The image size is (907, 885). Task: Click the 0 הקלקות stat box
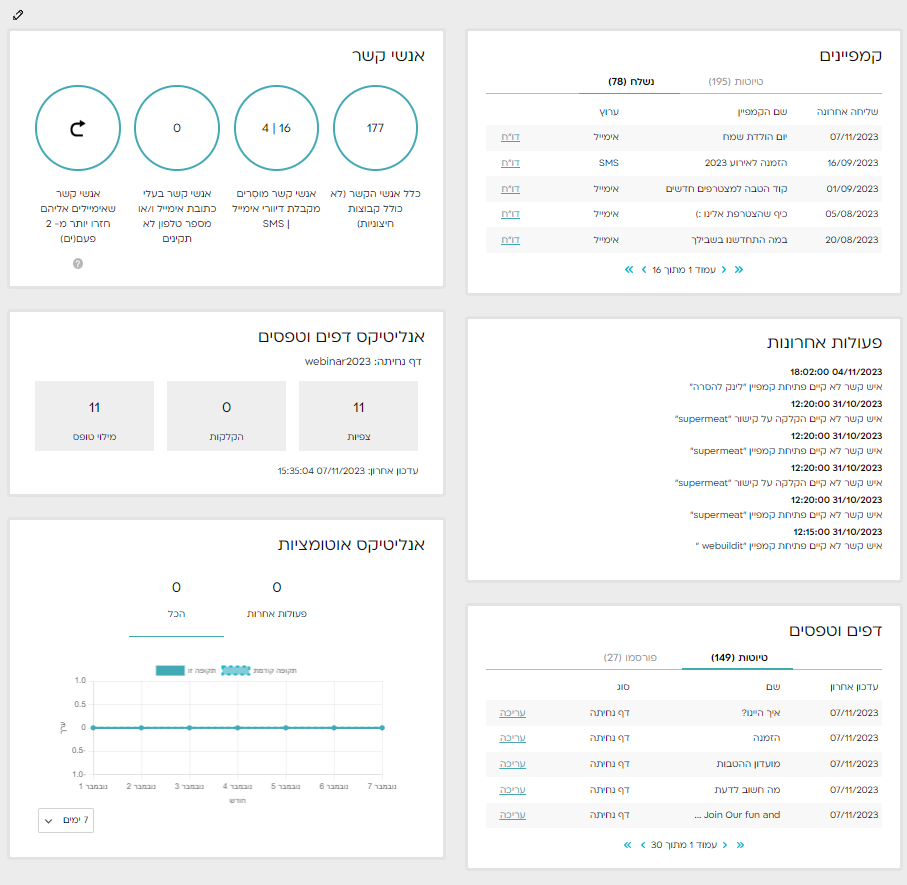(x=226, y=416)
